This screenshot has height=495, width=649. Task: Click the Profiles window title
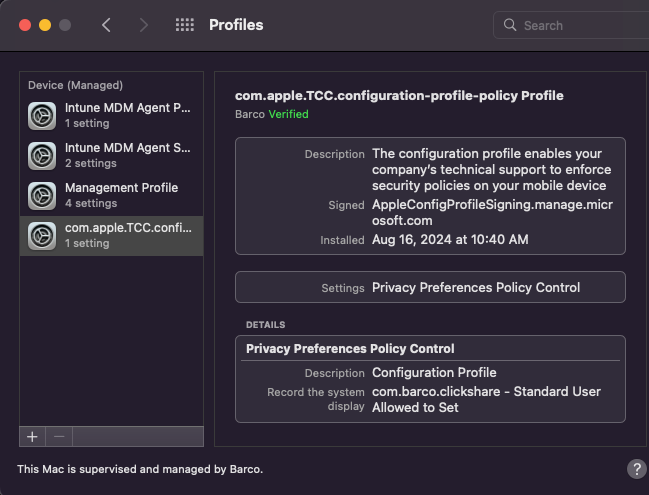tap(236, 25)
